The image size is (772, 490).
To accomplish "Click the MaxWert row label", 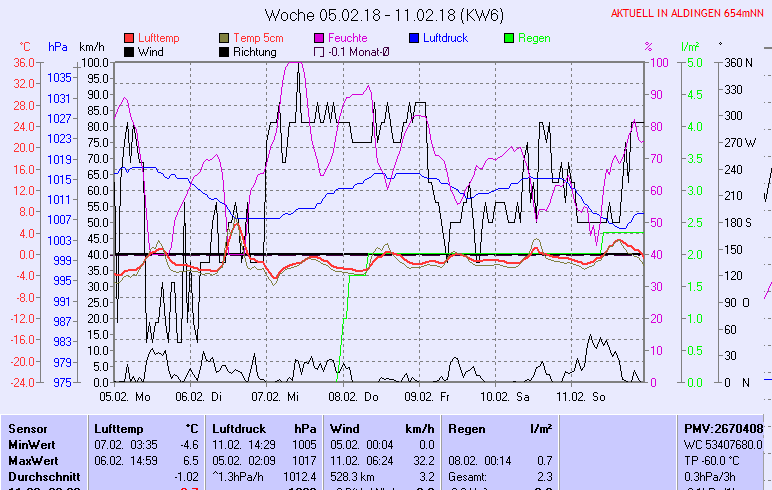I will pos(34,460).
